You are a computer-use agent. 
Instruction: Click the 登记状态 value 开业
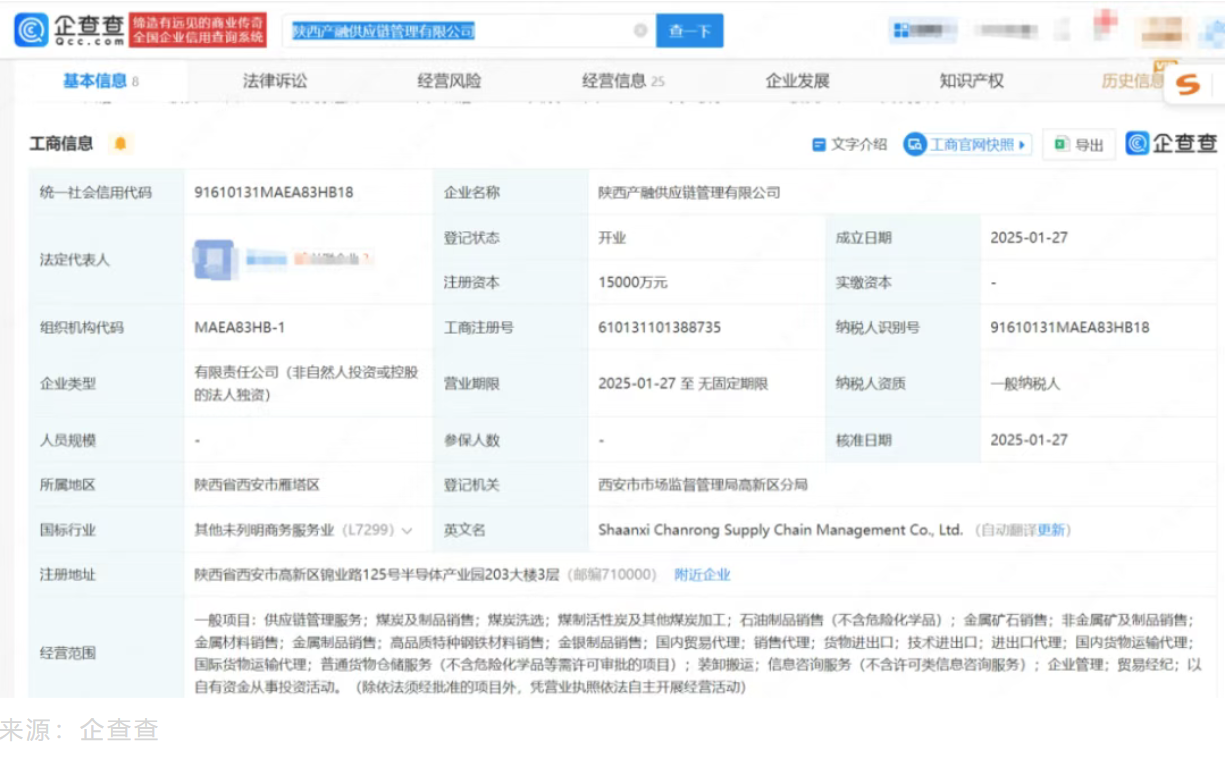[612, 238]
